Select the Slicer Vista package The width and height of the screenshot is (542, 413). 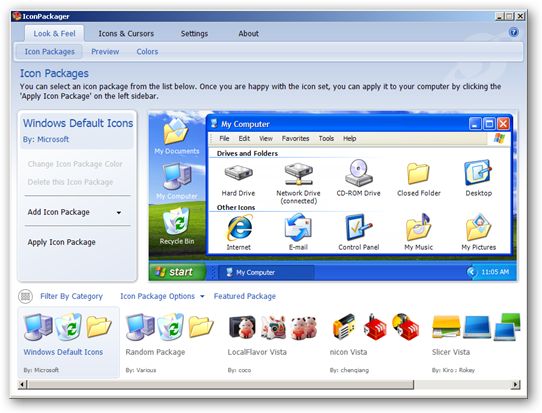click(x=476, y=342)
